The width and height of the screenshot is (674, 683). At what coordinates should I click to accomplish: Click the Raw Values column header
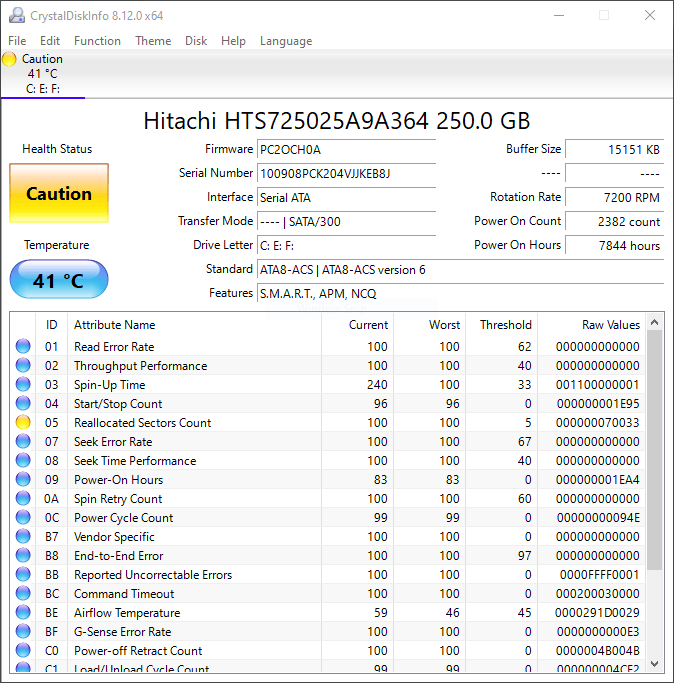pyautogui.click(x=592, y=325)
